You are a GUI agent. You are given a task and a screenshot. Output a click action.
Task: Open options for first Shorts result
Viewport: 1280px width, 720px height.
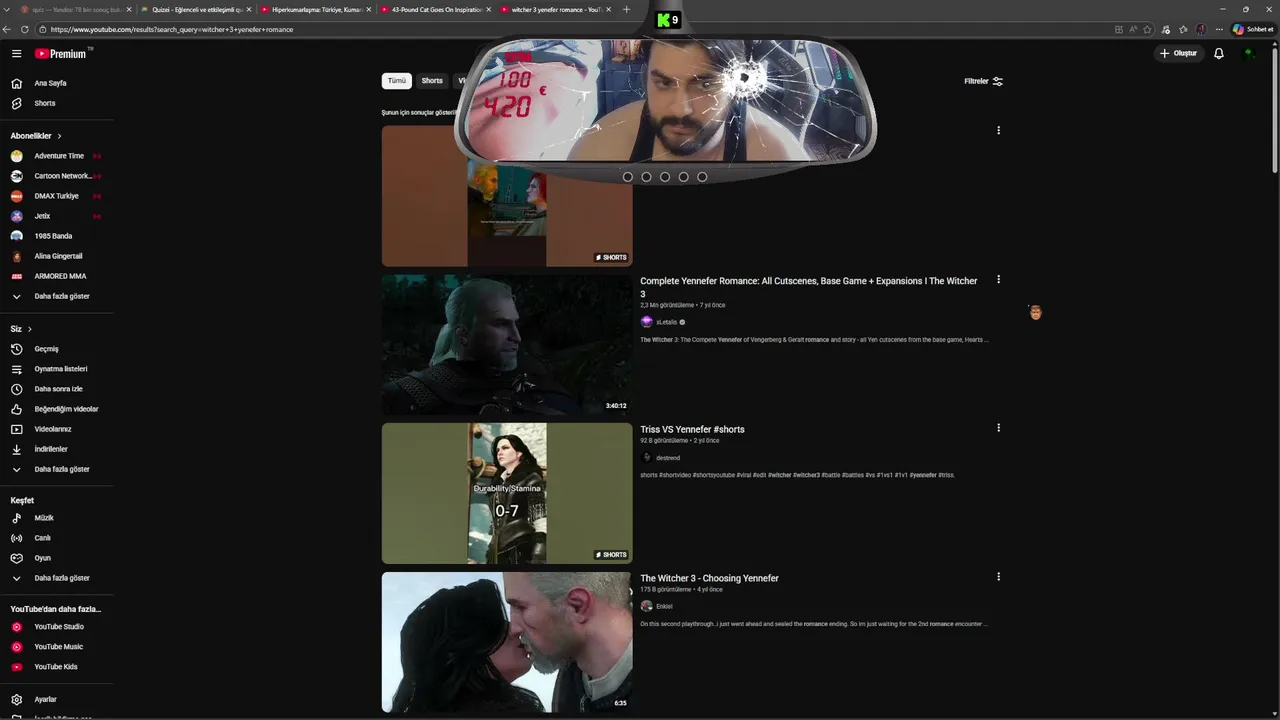[998, 130]
